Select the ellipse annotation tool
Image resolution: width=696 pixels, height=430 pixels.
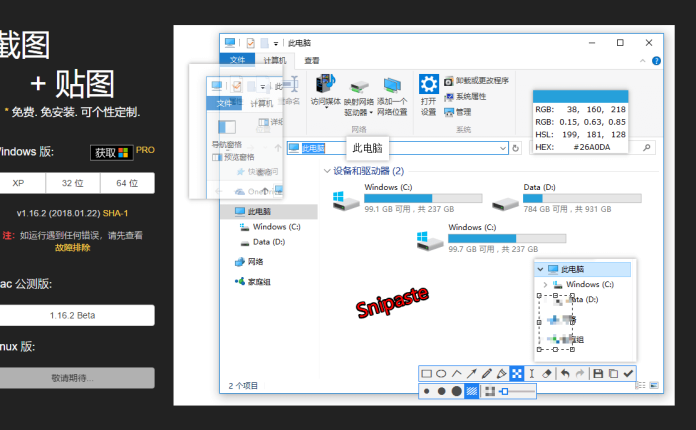[441, 374]
